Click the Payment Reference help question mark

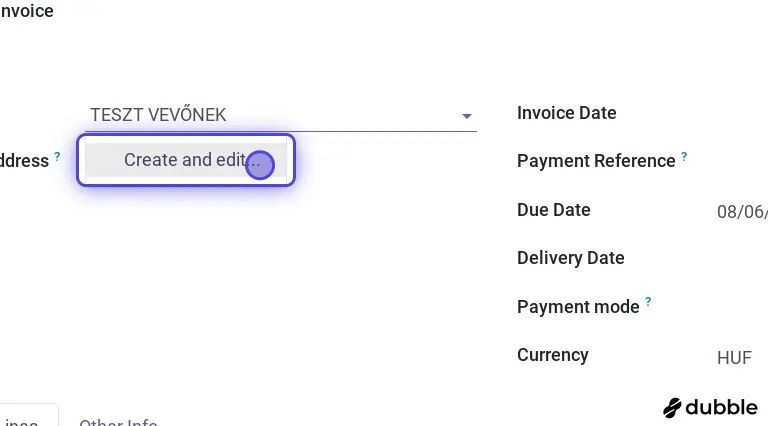click(x=684, y=157)
